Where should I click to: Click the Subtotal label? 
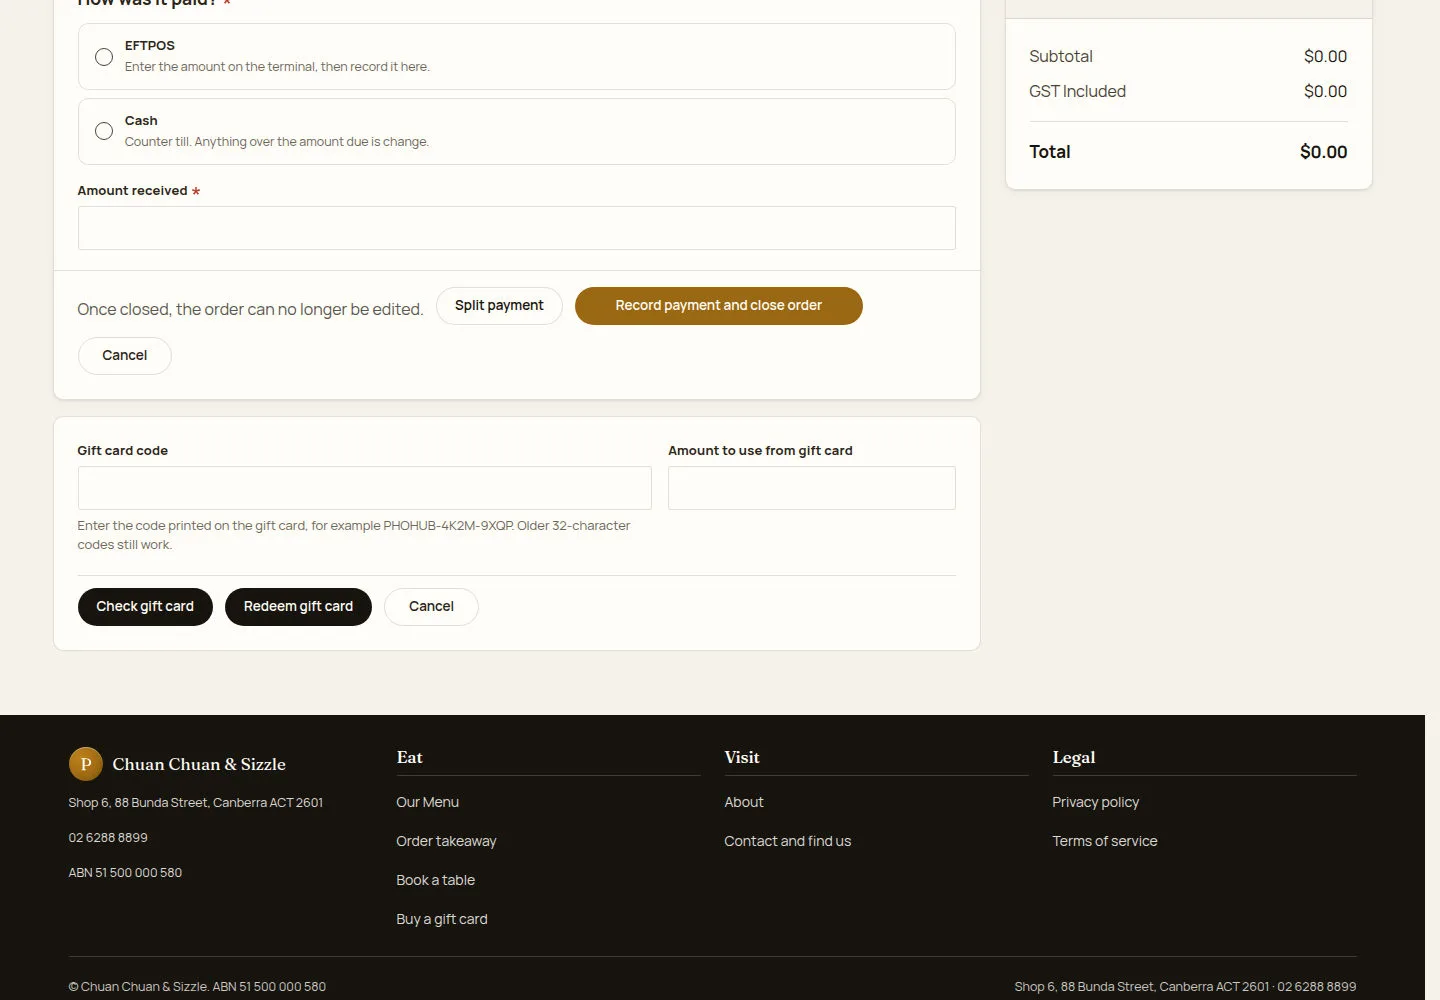[1061, 57]
